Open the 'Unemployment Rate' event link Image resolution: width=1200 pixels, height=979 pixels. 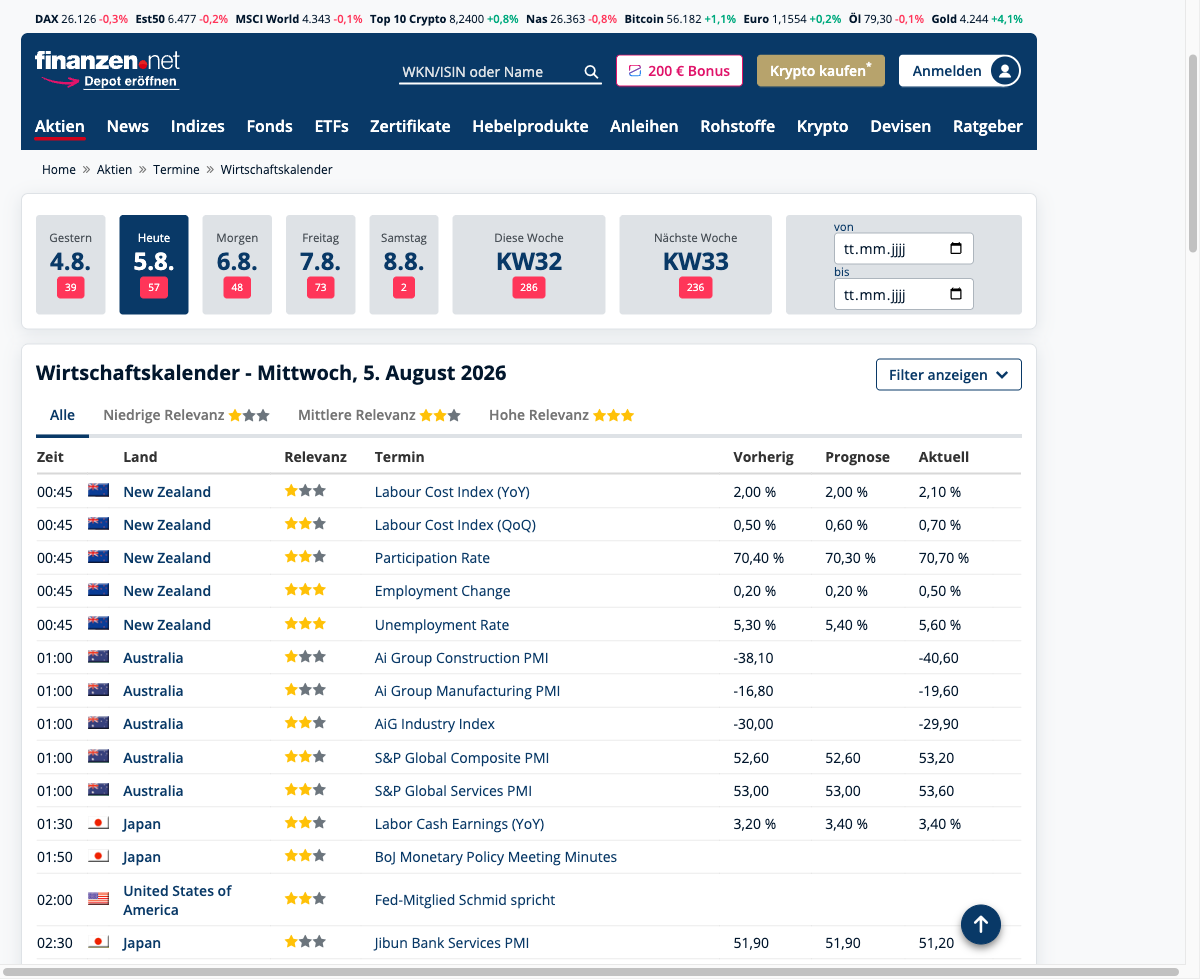click(442, 625)
